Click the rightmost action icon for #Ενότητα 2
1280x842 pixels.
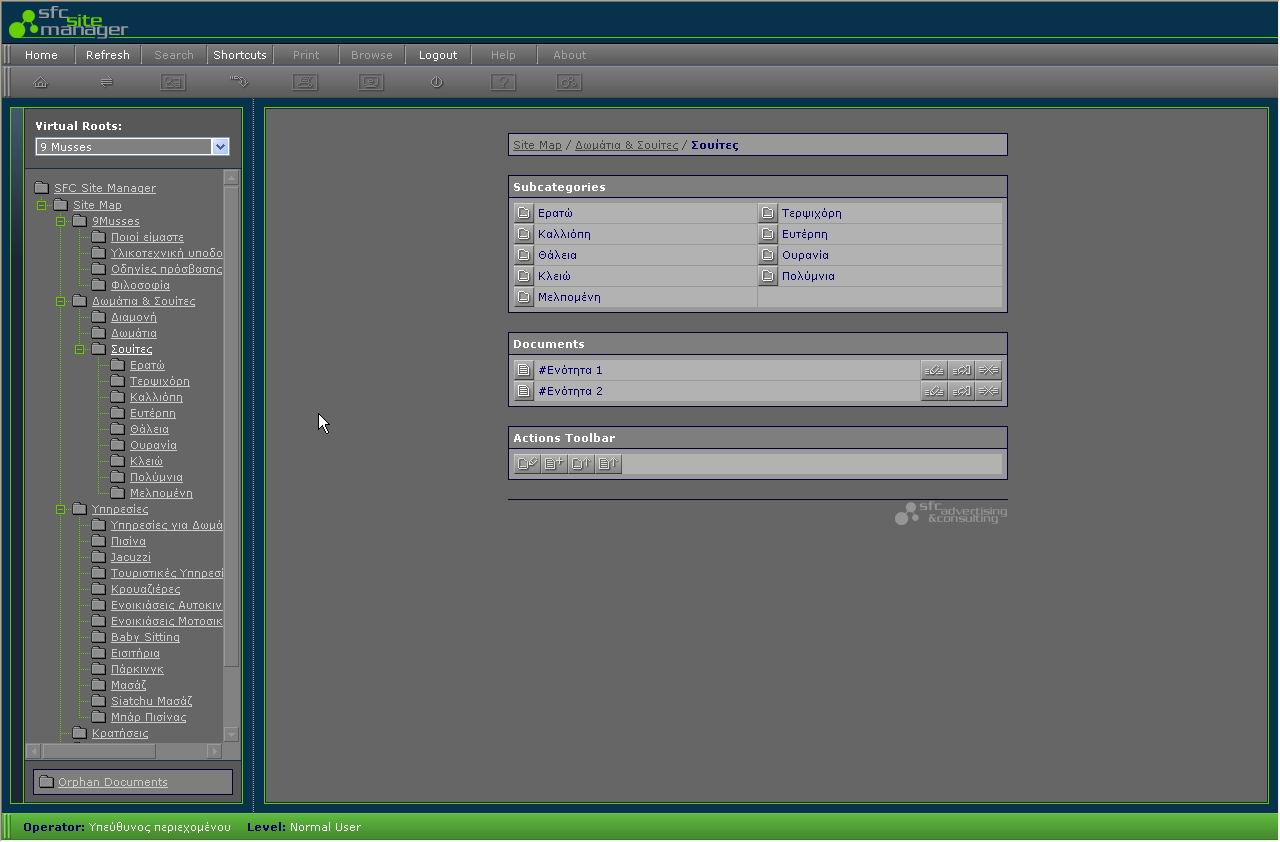tap(988, 391)
